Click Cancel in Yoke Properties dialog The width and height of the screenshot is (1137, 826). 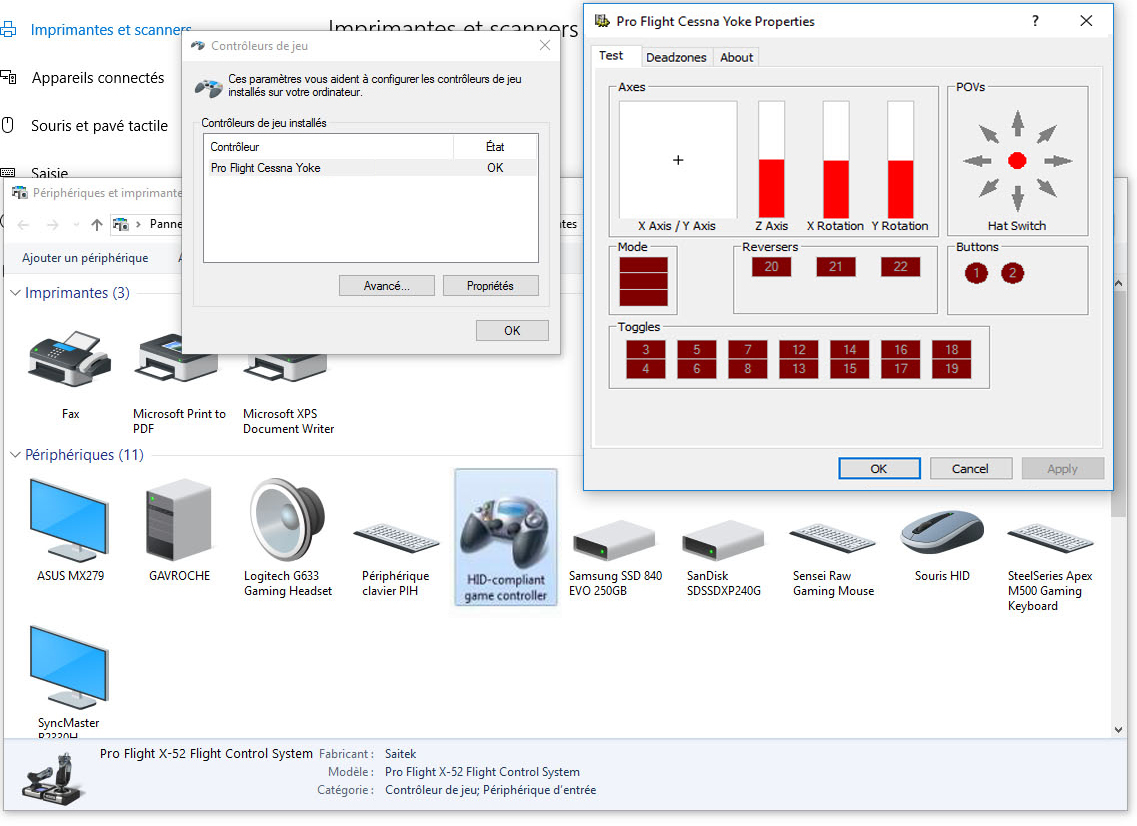pos(970,468)
